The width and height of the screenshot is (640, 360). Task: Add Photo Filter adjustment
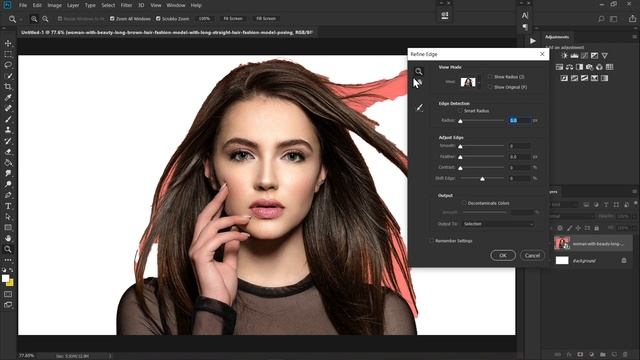[x=589, y=67]
